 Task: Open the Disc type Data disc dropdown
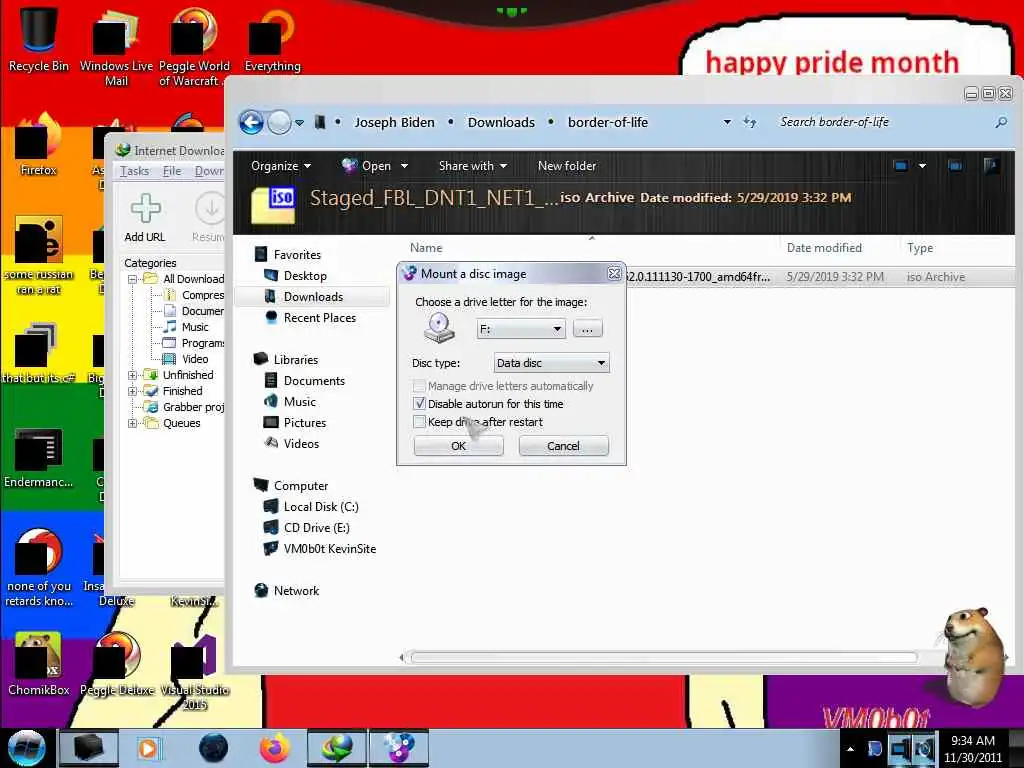coord(551,363)
